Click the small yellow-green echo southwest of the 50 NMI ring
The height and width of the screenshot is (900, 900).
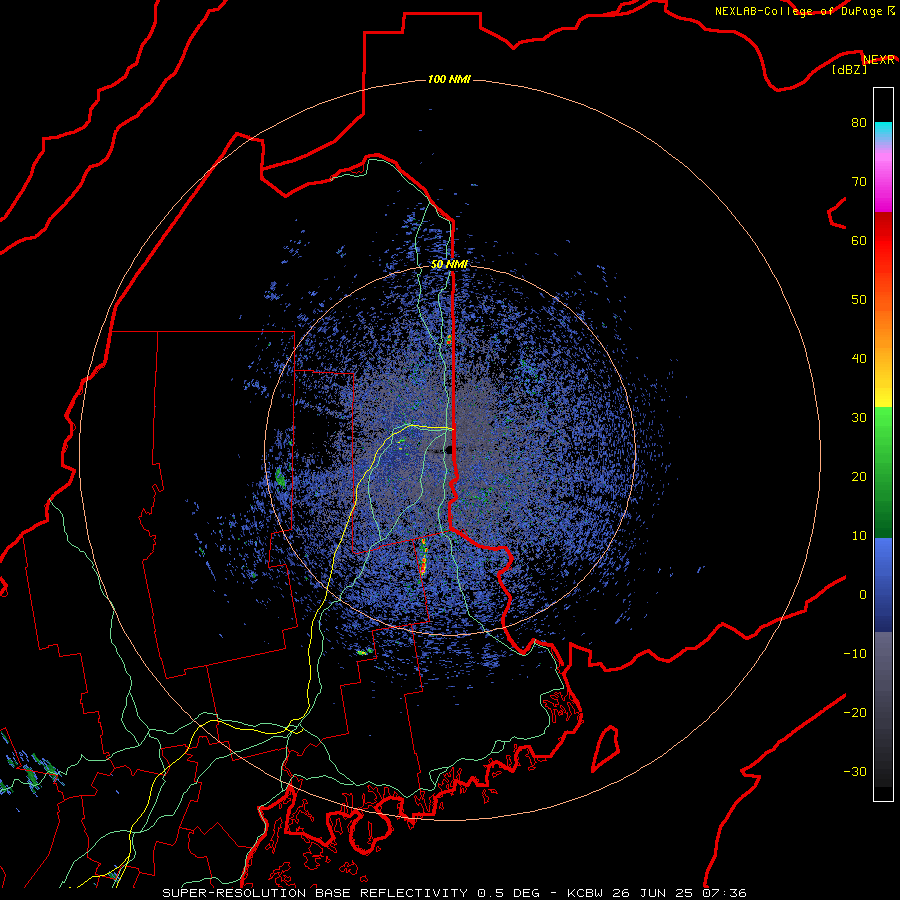pos(364,651)
